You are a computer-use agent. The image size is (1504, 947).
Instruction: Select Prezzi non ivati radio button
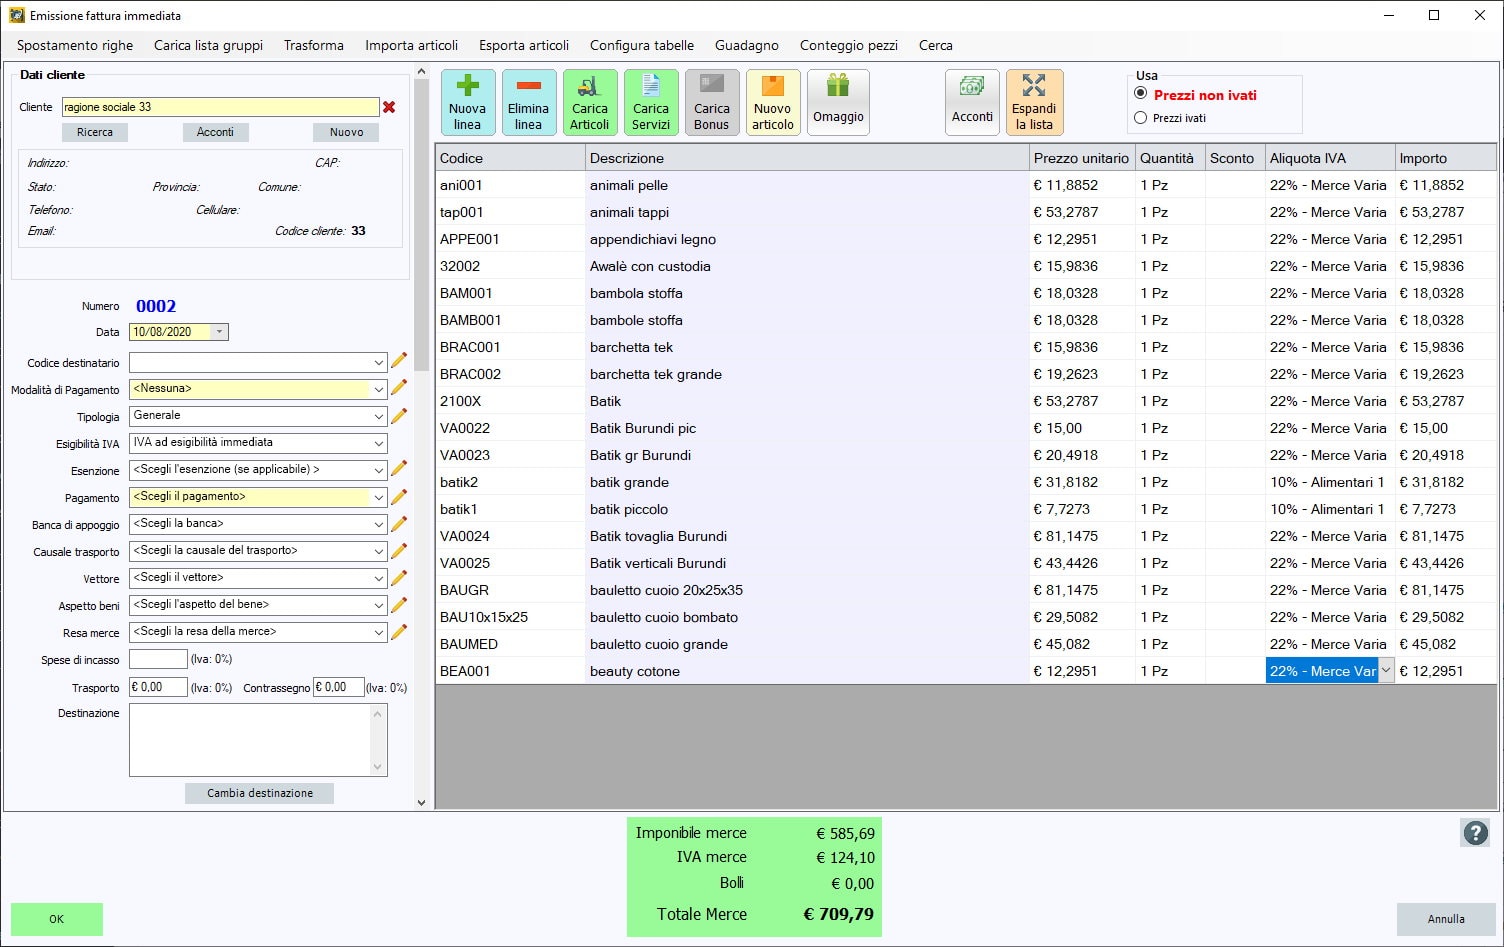click(x=1141, y=93)
